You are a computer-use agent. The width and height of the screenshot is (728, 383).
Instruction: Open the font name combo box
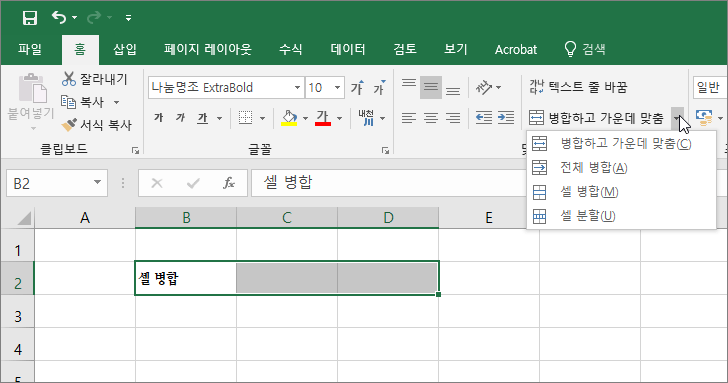pyautogui.click(x=226, y=87)
